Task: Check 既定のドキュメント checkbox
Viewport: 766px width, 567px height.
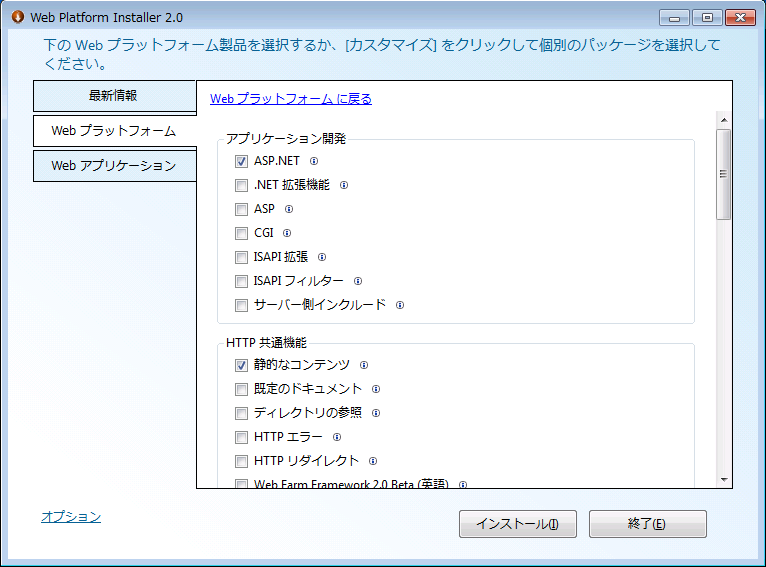Action: (241, 389)
